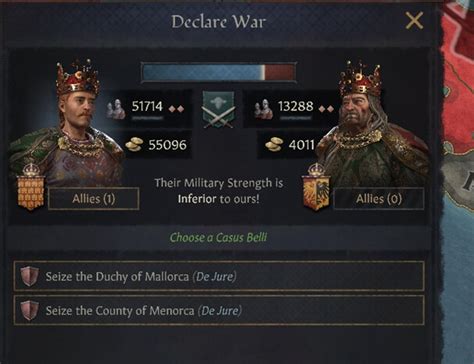This screenshot has width=474, height=364.
Task: Click shield icon for Duchy of Mallorca
Action: (29, 276)
